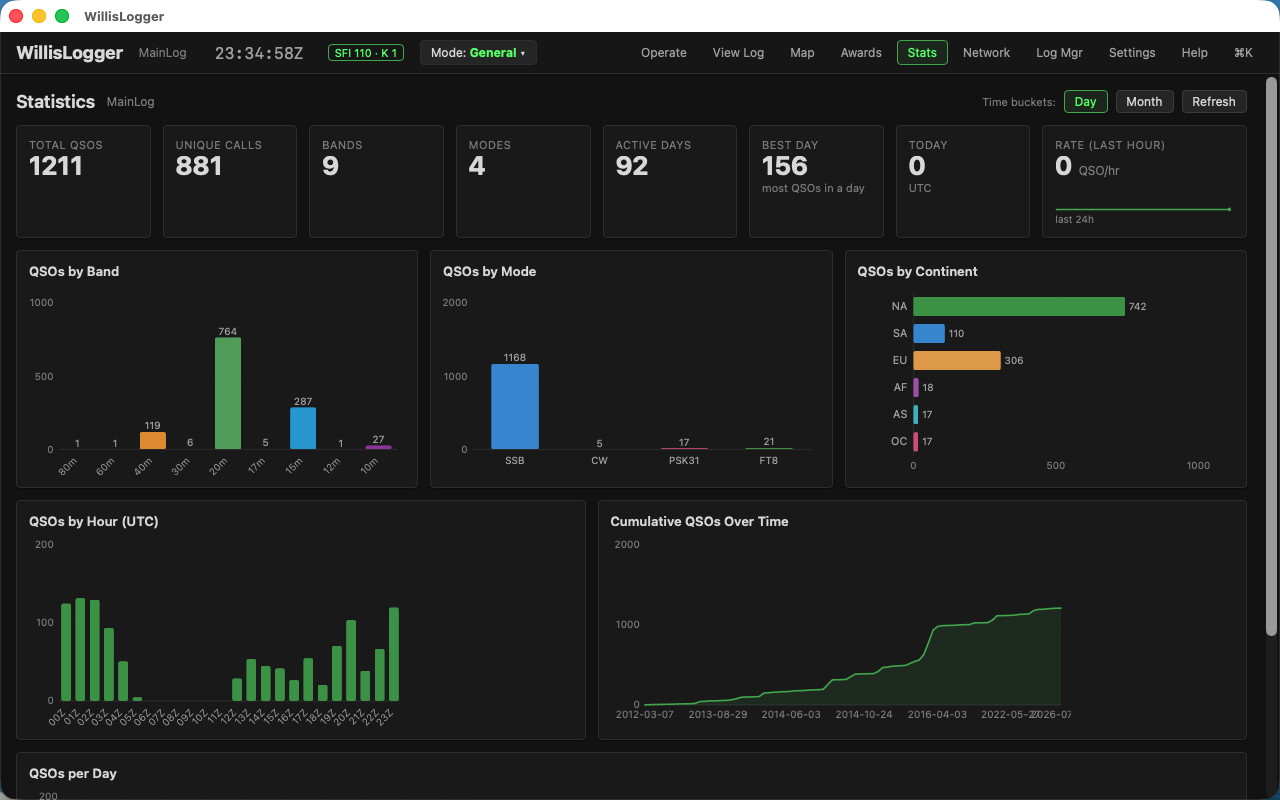The image size is (1280, 800).
Task: Click the AF continent bar
Action: click(916, 387)
